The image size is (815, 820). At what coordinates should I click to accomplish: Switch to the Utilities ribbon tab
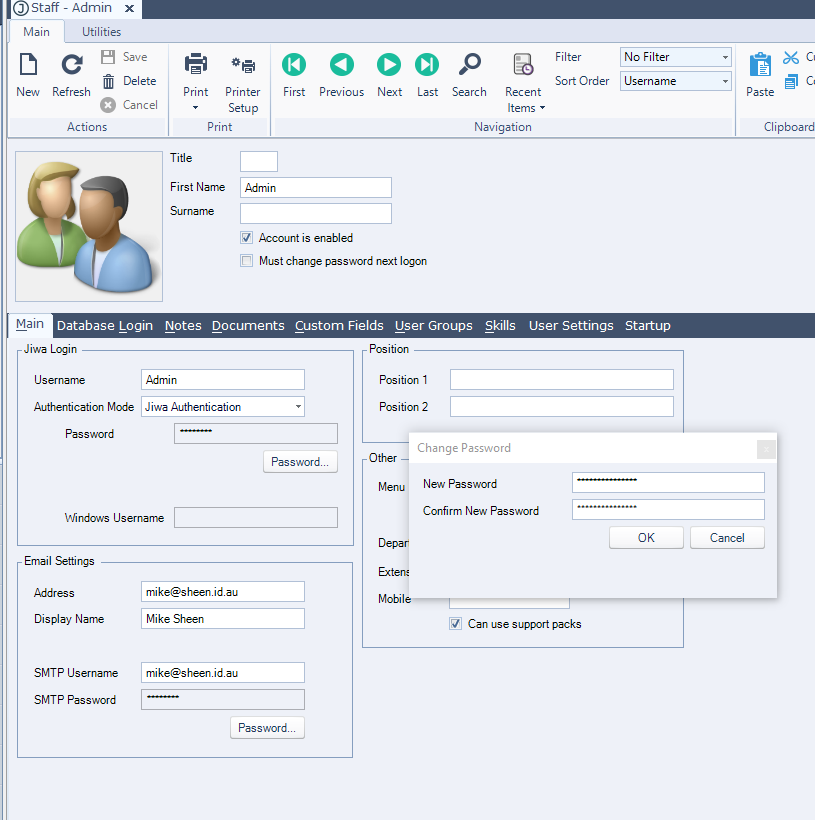pyautogui.click(x=101, y=32)
